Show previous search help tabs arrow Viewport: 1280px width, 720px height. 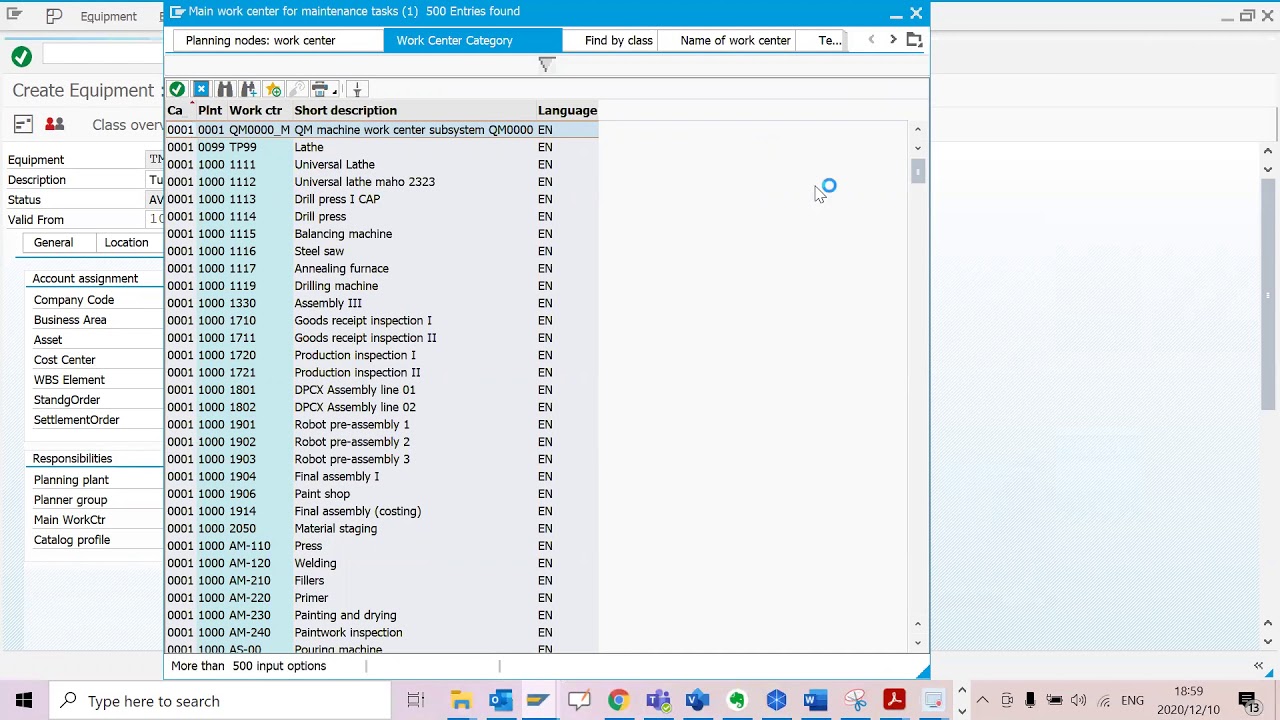click(x=871, y=40)
